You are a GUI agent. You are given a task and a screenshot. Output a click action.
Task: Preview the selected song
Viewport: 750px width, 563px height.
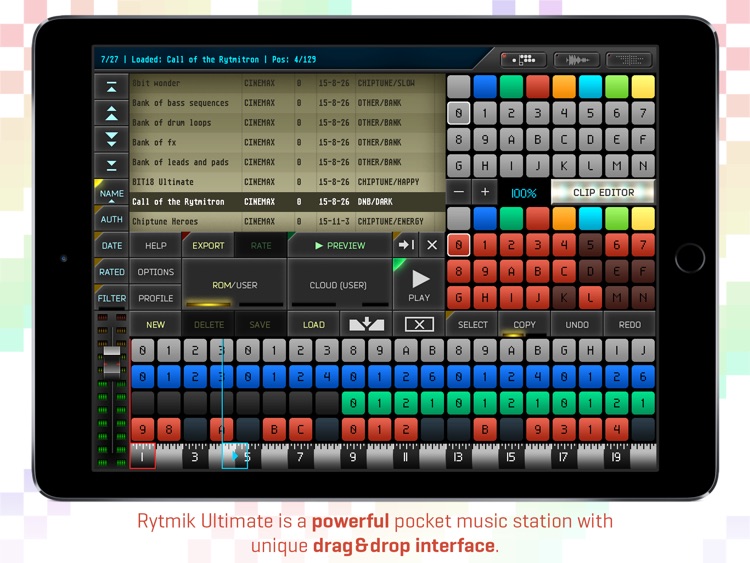340,245
